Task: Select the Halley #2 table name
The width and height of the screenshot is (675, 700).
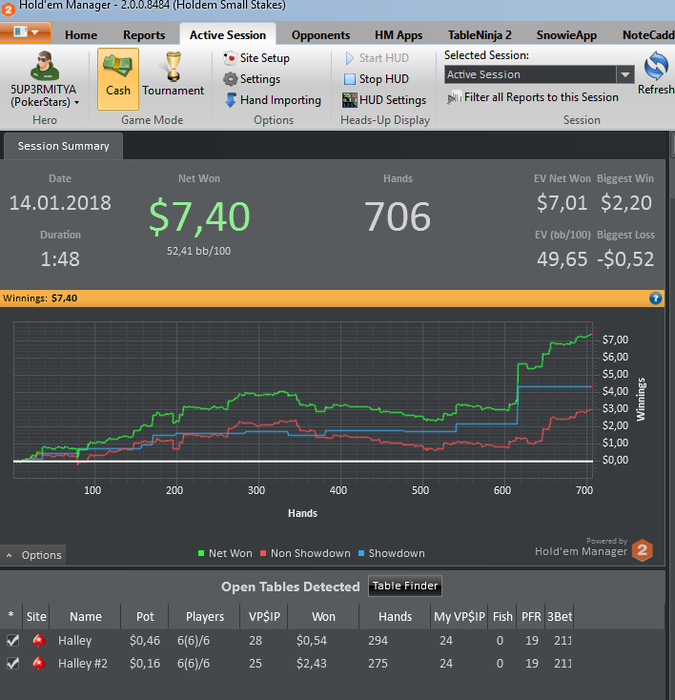Action: coord(83,663)
